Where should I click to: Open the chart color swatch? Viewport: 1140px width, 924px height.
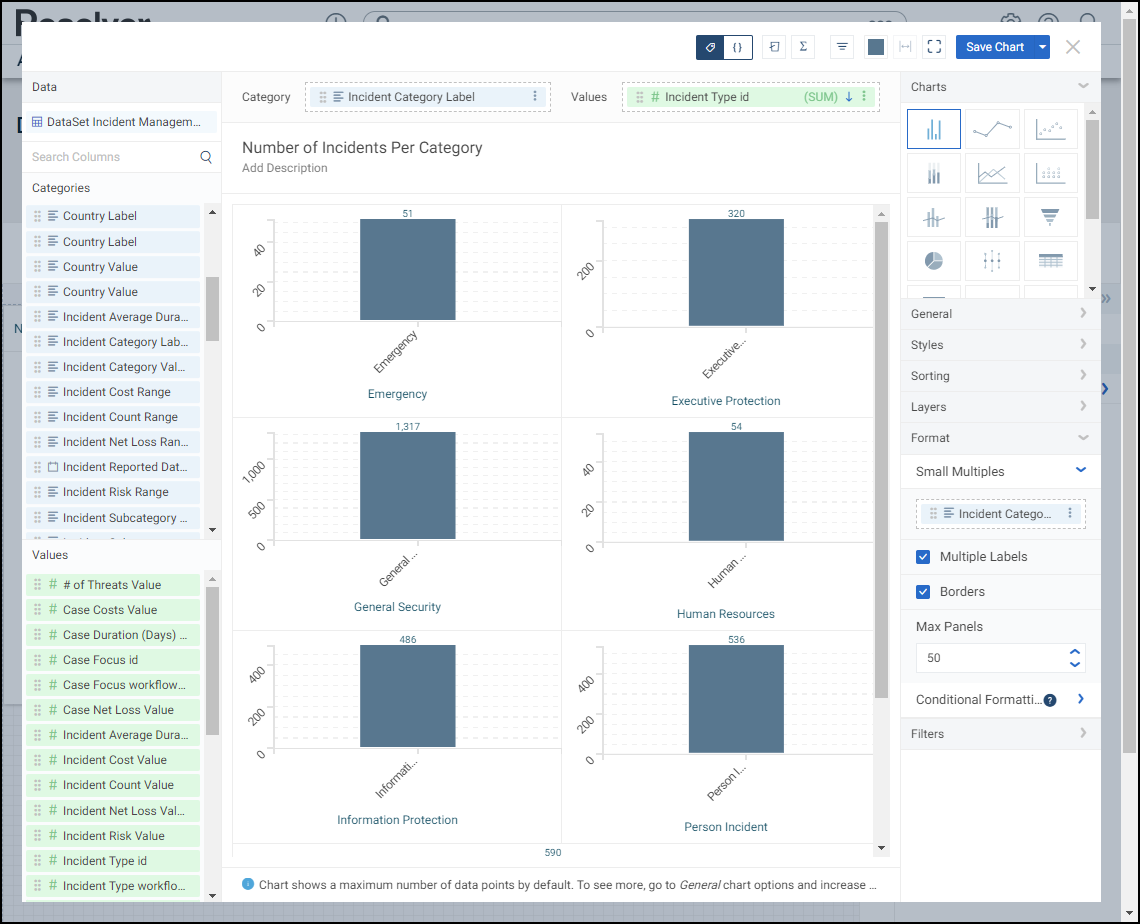(x=876, y=47)
